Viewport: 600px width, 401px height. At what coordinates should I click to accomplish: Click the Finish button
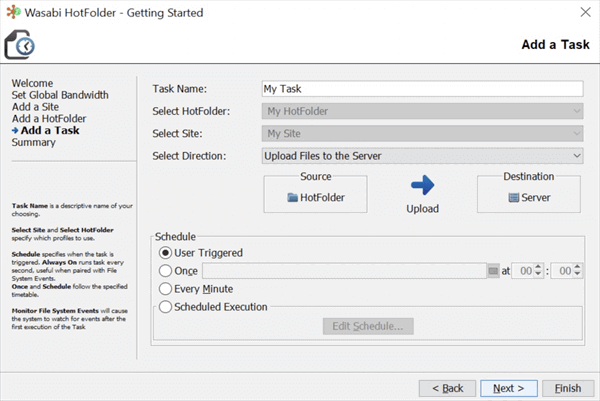pos(567,387)
